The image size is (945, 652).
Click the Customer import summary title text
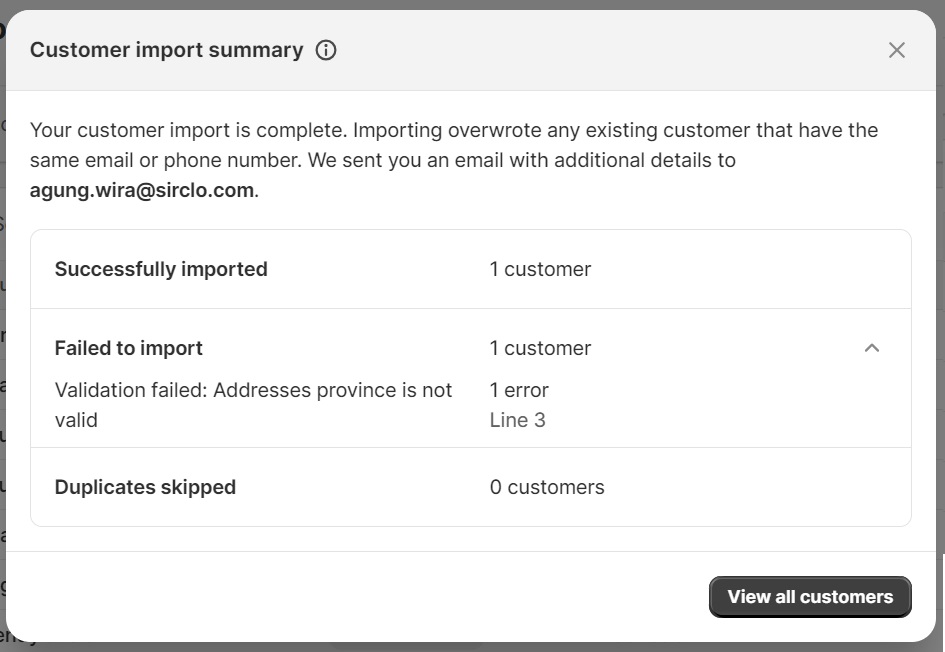[x=167, y=50]
